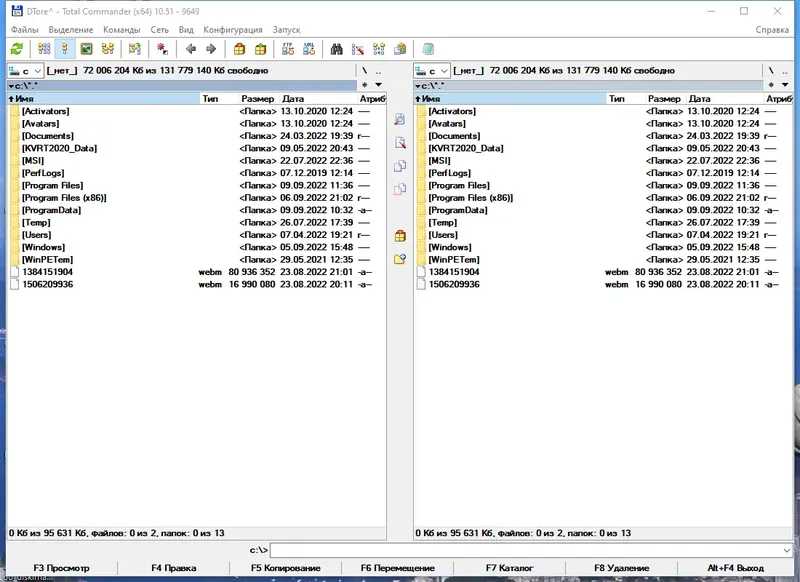Open the directory tree toolbar icon
This screenshot has height=582, width=800.
[x=108, y=46]
